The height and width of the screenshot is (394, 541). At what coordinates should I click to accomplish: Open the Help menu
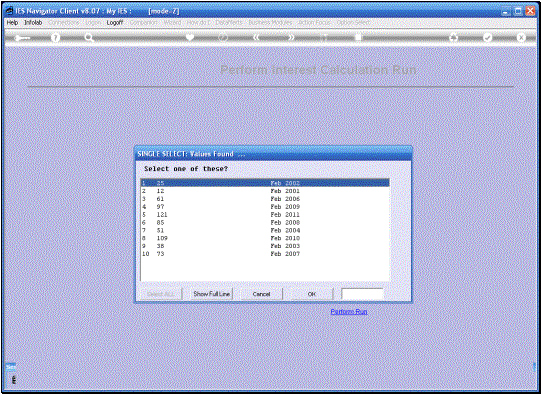pyautogui.click(x=12, y=22)
